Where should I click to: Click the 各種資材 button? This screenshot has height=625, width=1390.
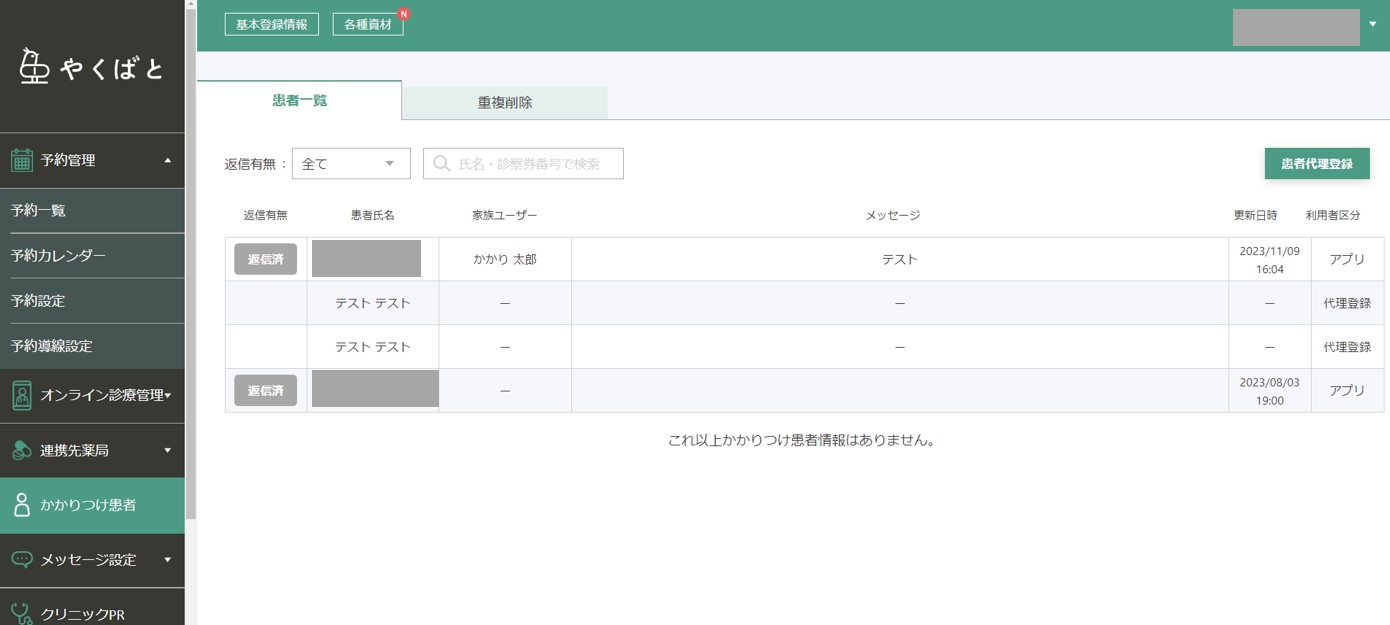[368, 25]
